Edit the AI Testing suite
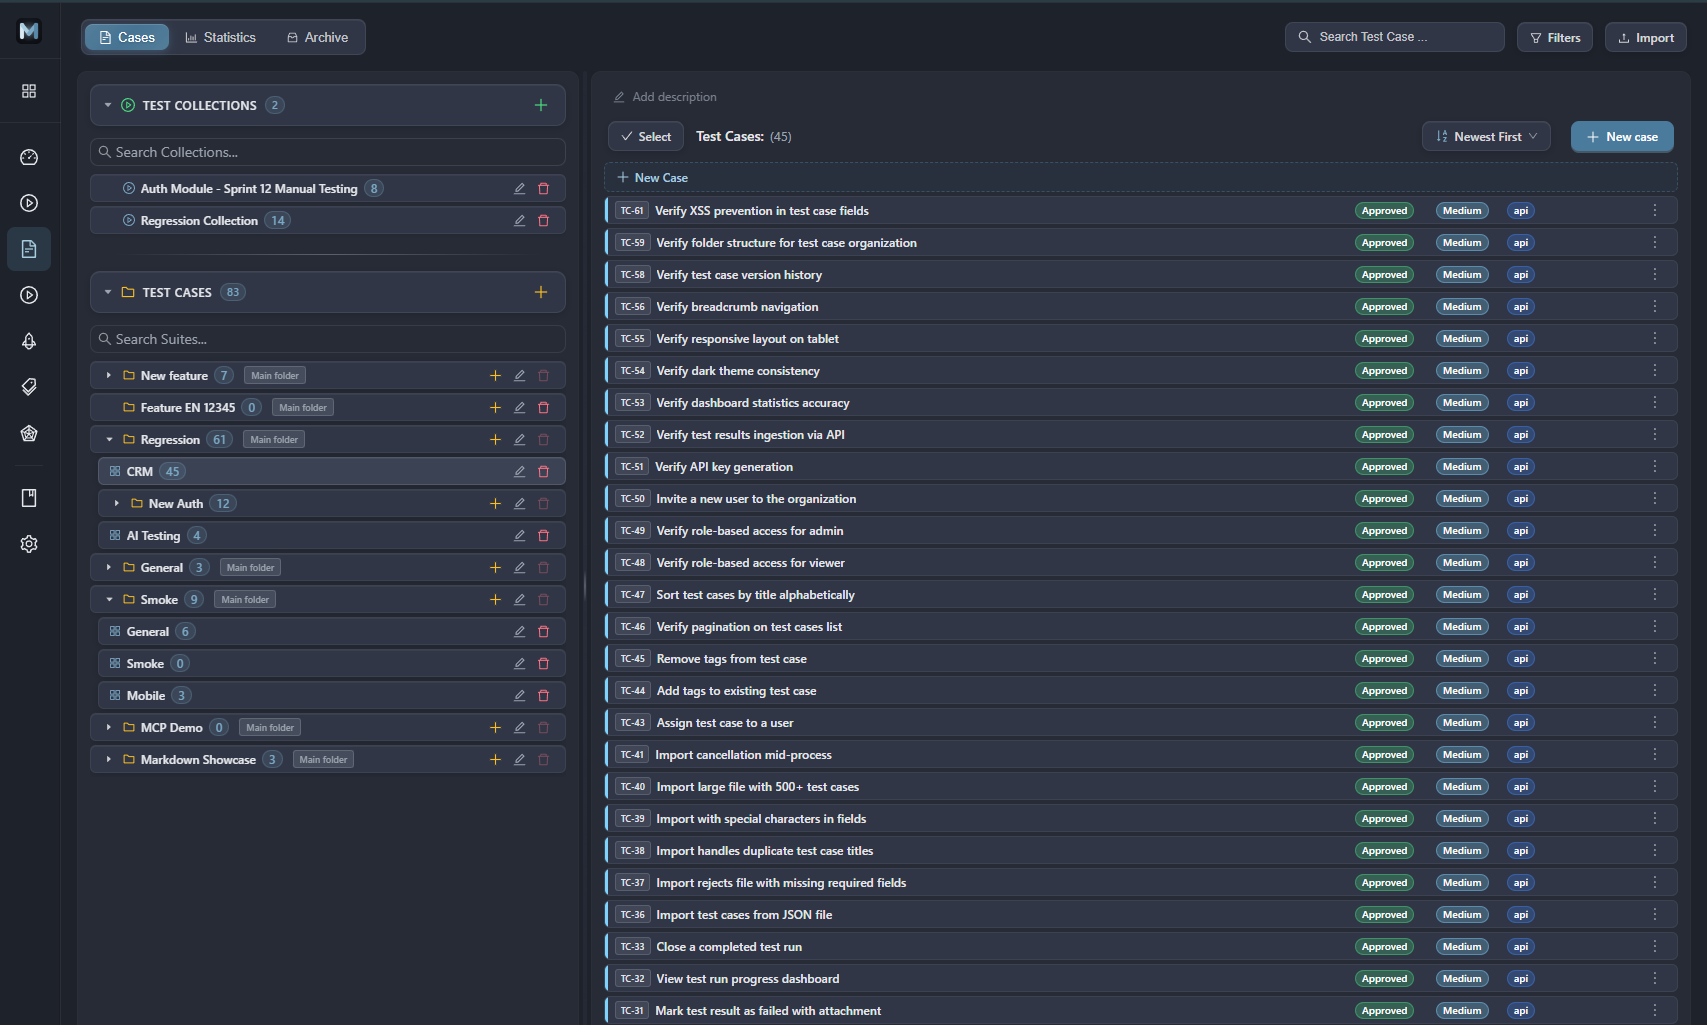Screen dimensions: 1707x1025 [519, 536]
